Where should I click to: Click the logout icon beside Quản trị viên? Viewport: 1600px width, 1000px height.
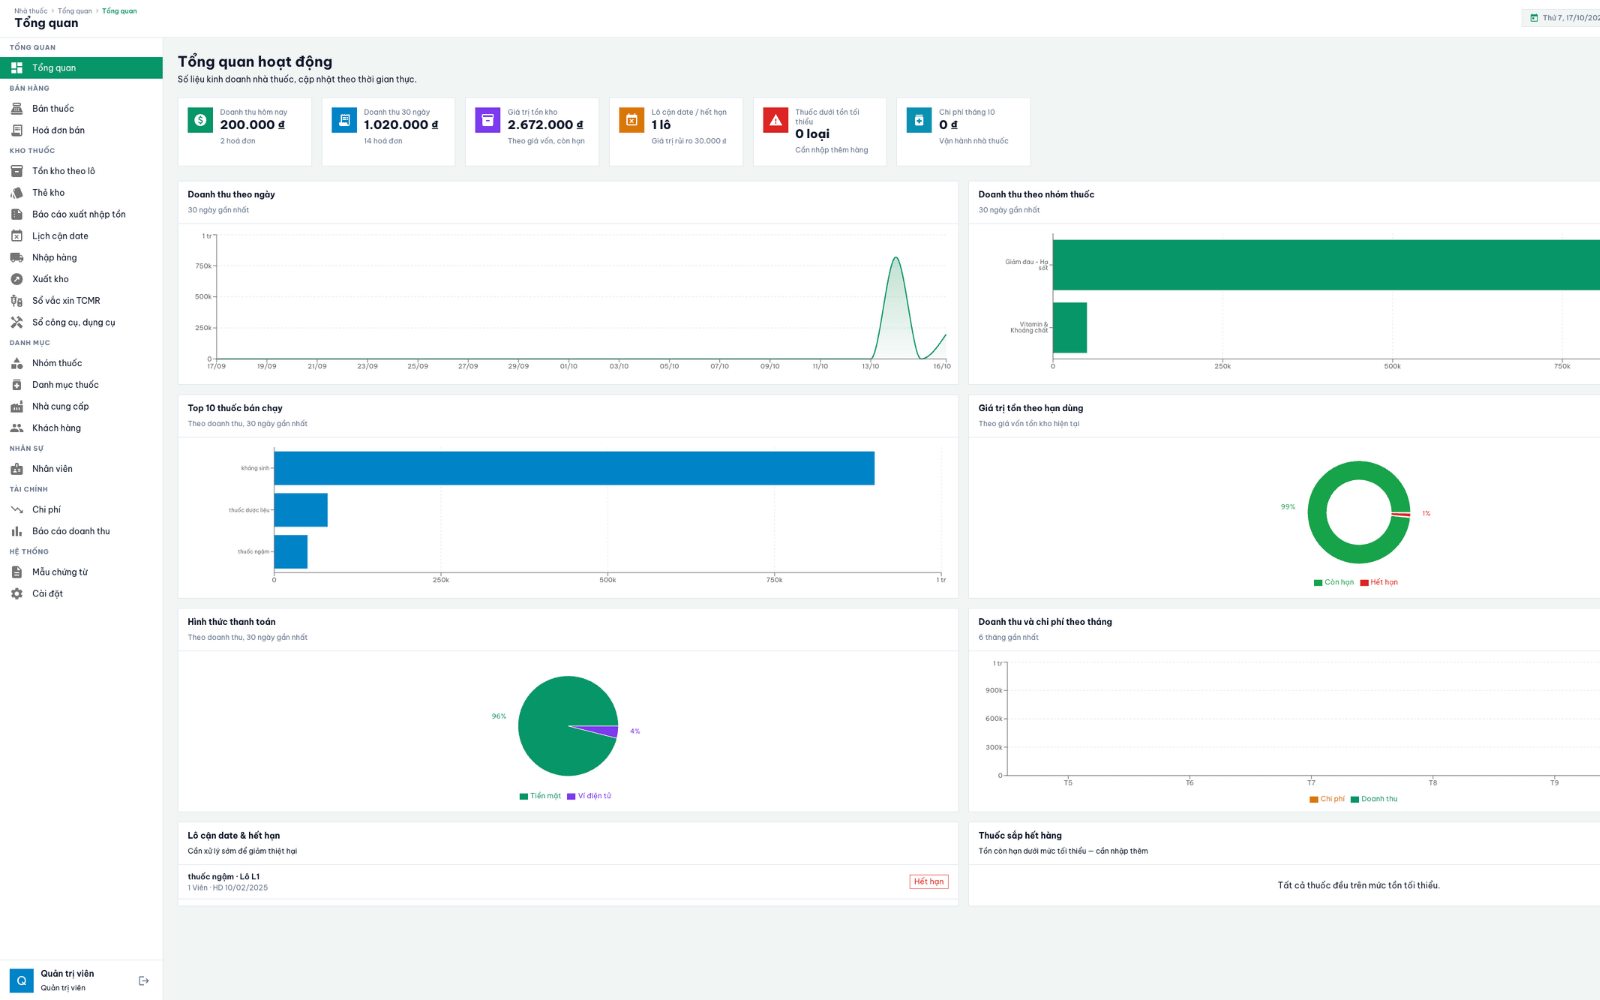[144, 981]
